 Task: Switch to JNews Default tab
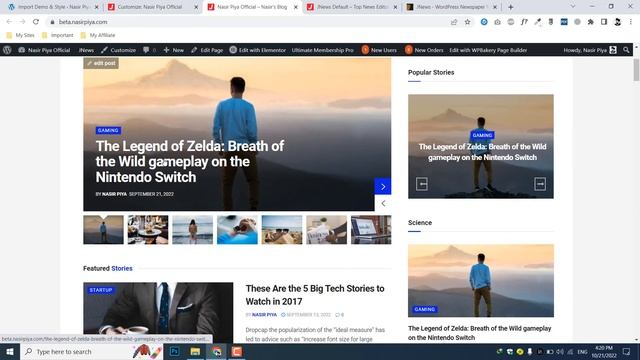[352, 7]
